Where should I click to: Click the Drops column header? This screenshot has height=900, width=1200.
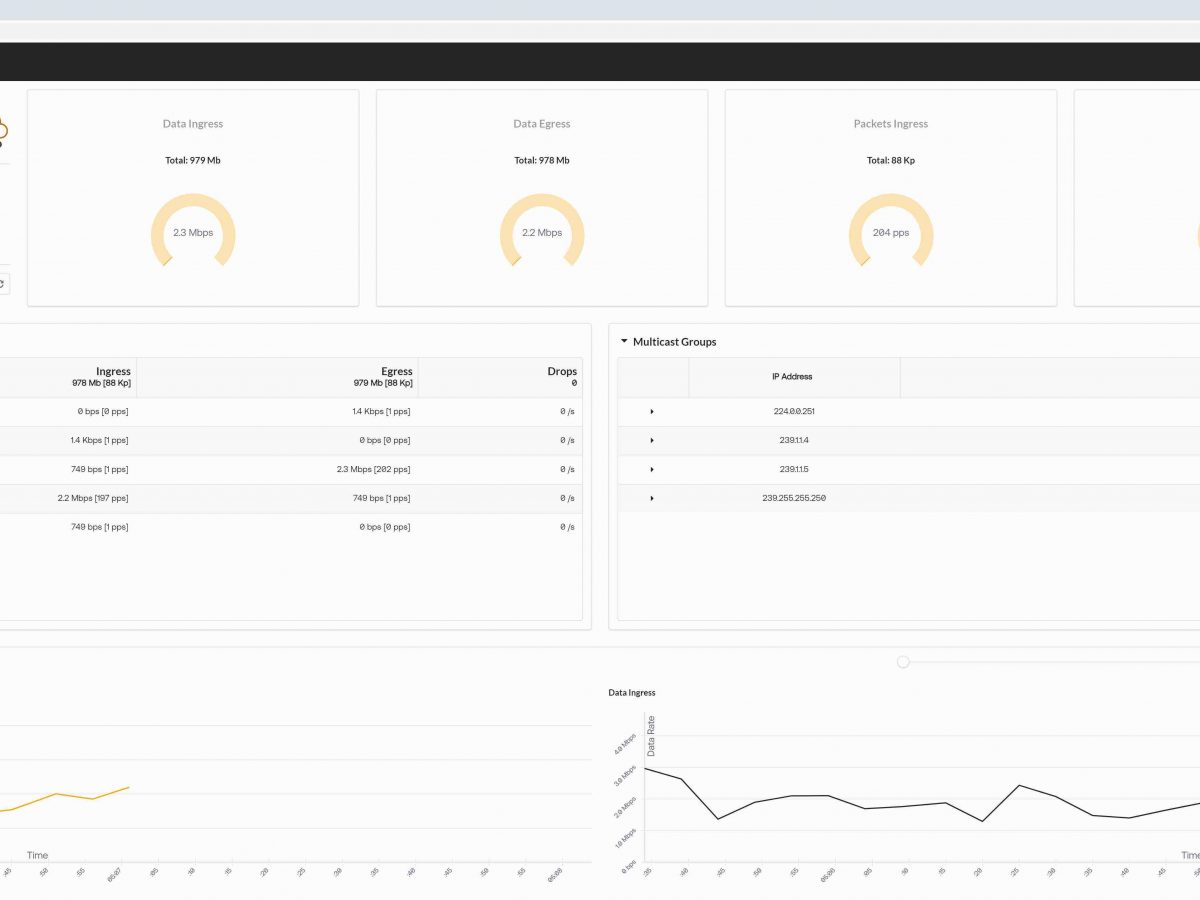click(x=562, y=371)
